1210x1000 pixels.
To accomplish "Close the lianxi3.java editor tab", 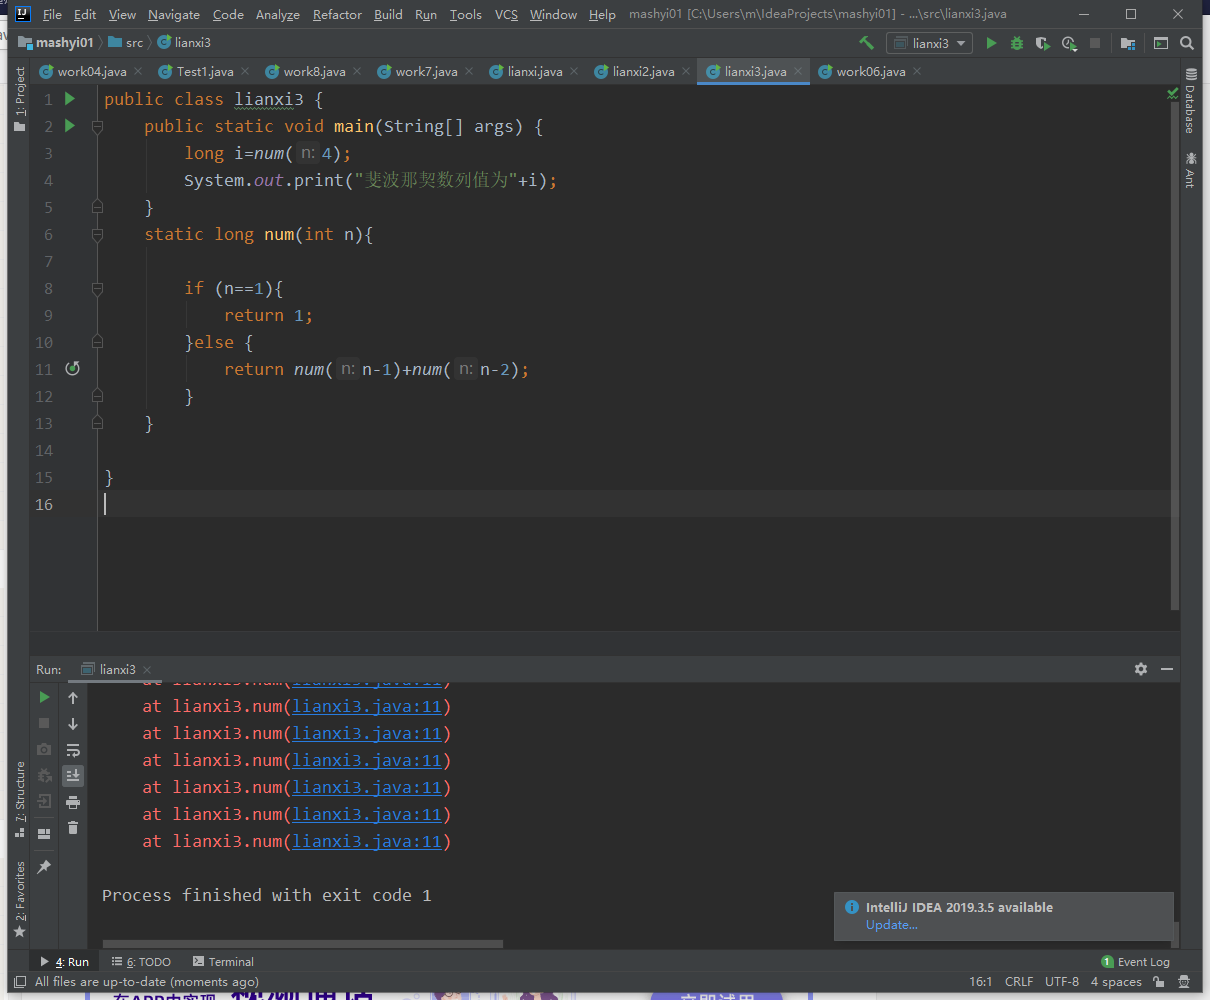I will pos(798,71).
